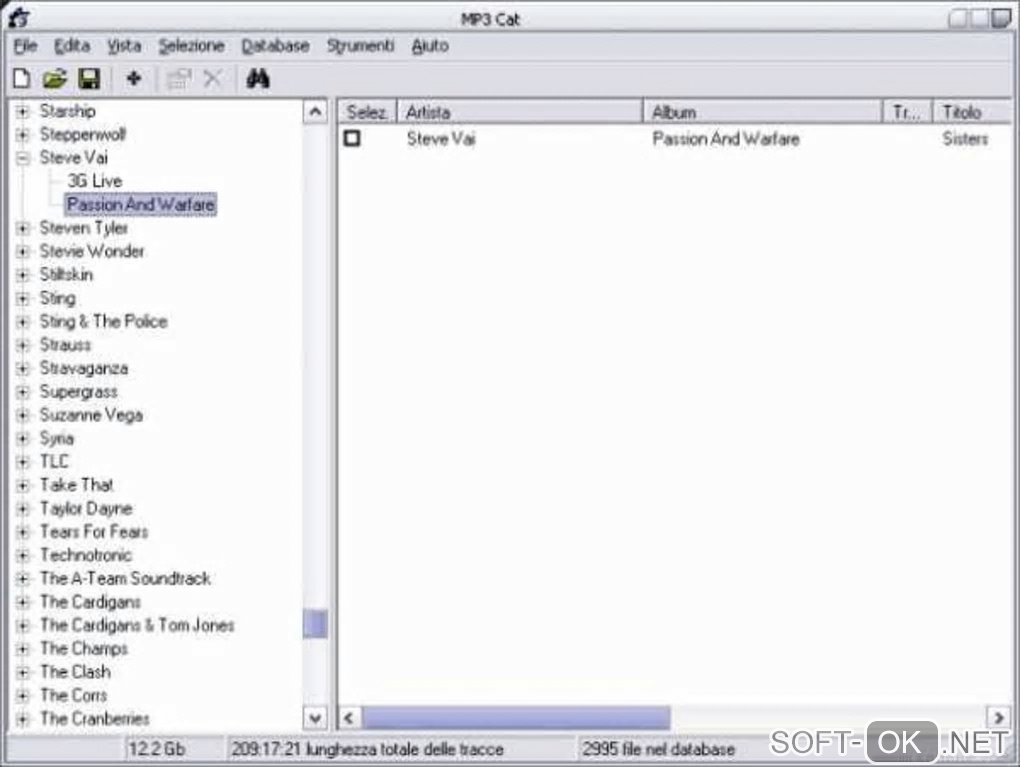Open the File menu
This screenshot has width=1020, height=767.
coord(25,46)
